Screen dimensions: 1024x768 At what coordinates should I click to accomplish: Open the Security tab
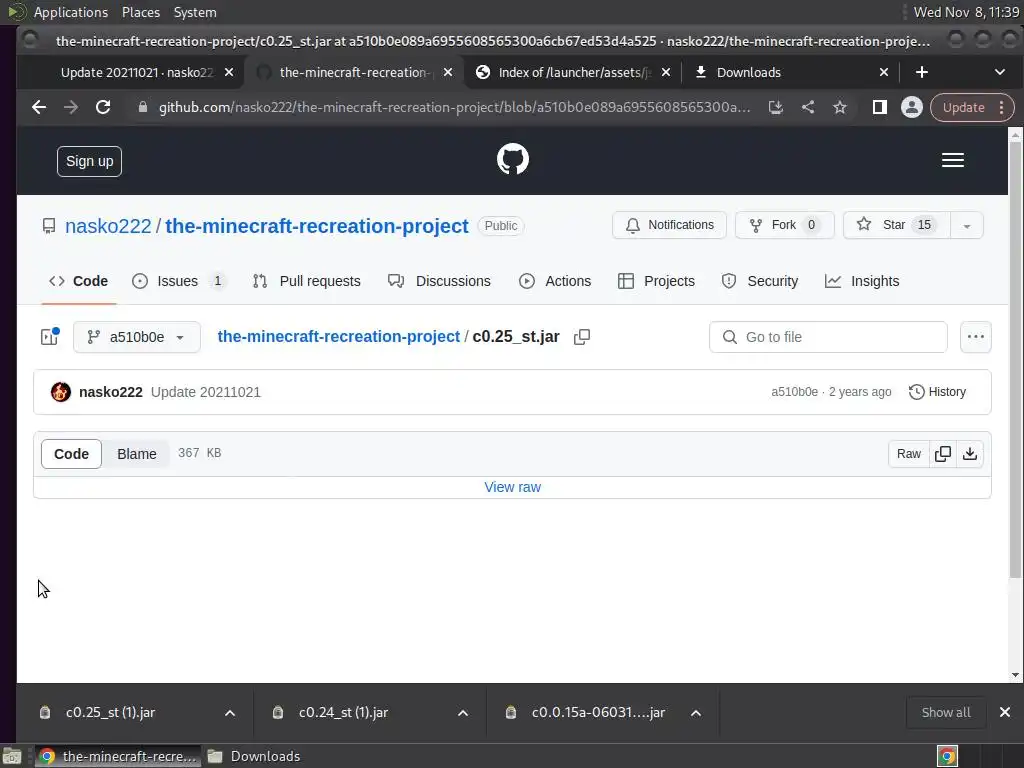(x=760, y=281)
